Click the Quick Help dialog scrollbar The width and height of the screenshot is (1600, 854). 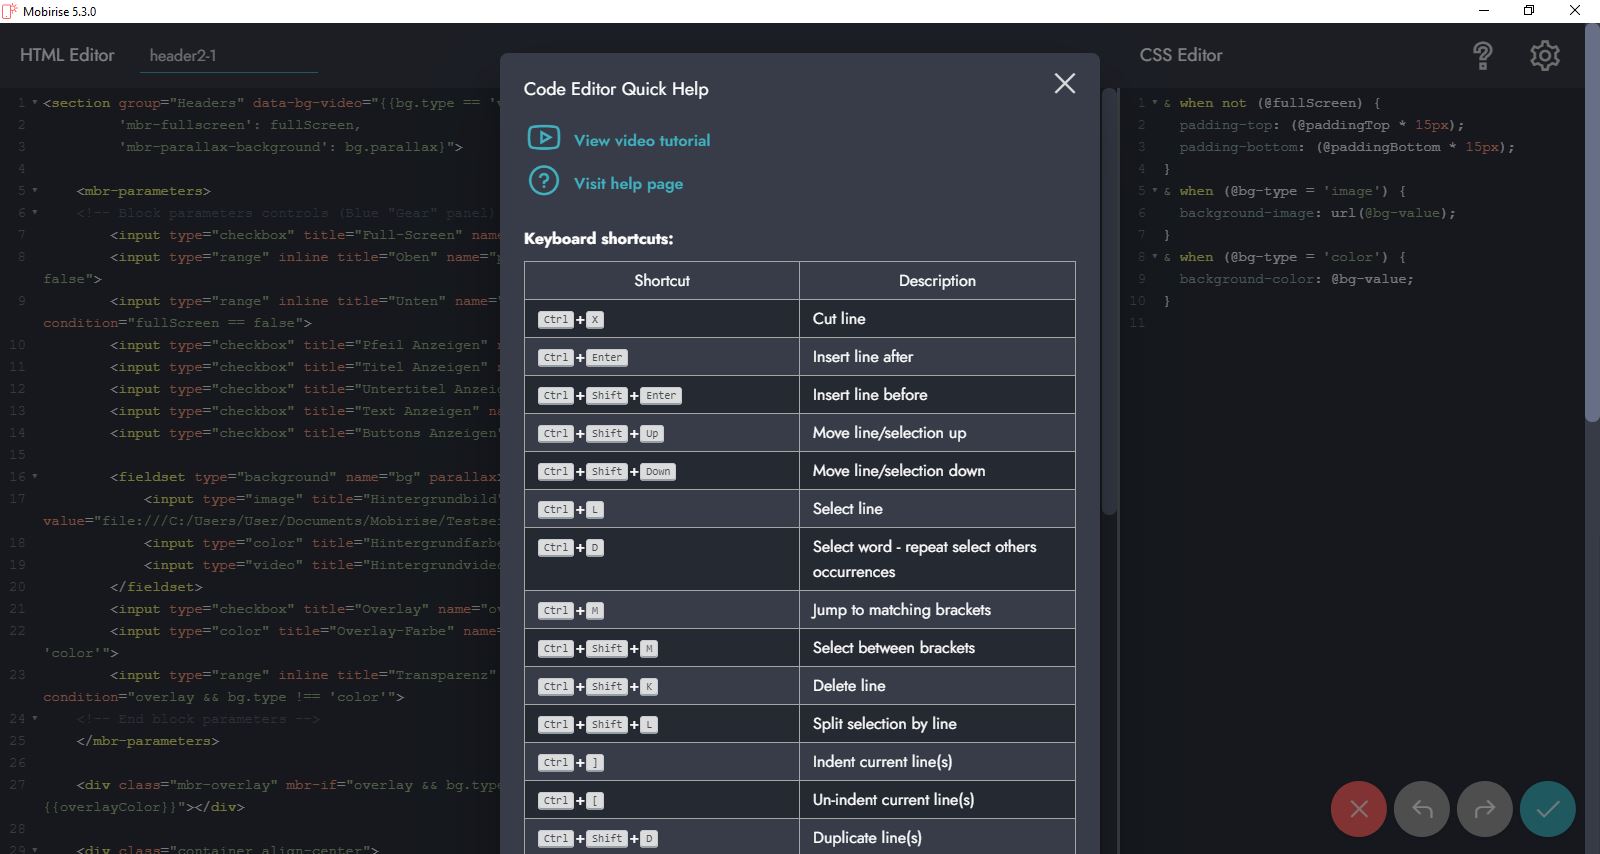tap(1108, 300)
